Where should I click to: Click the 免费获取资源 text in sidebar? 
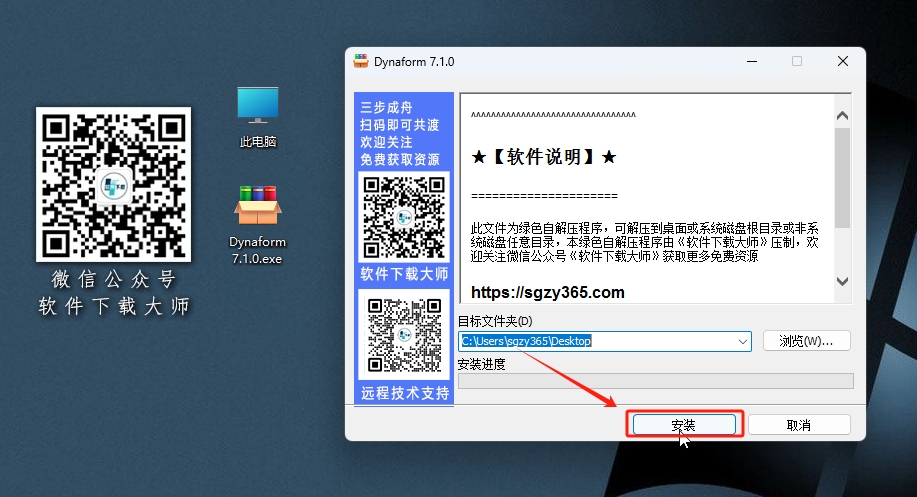tap(400, 160)
